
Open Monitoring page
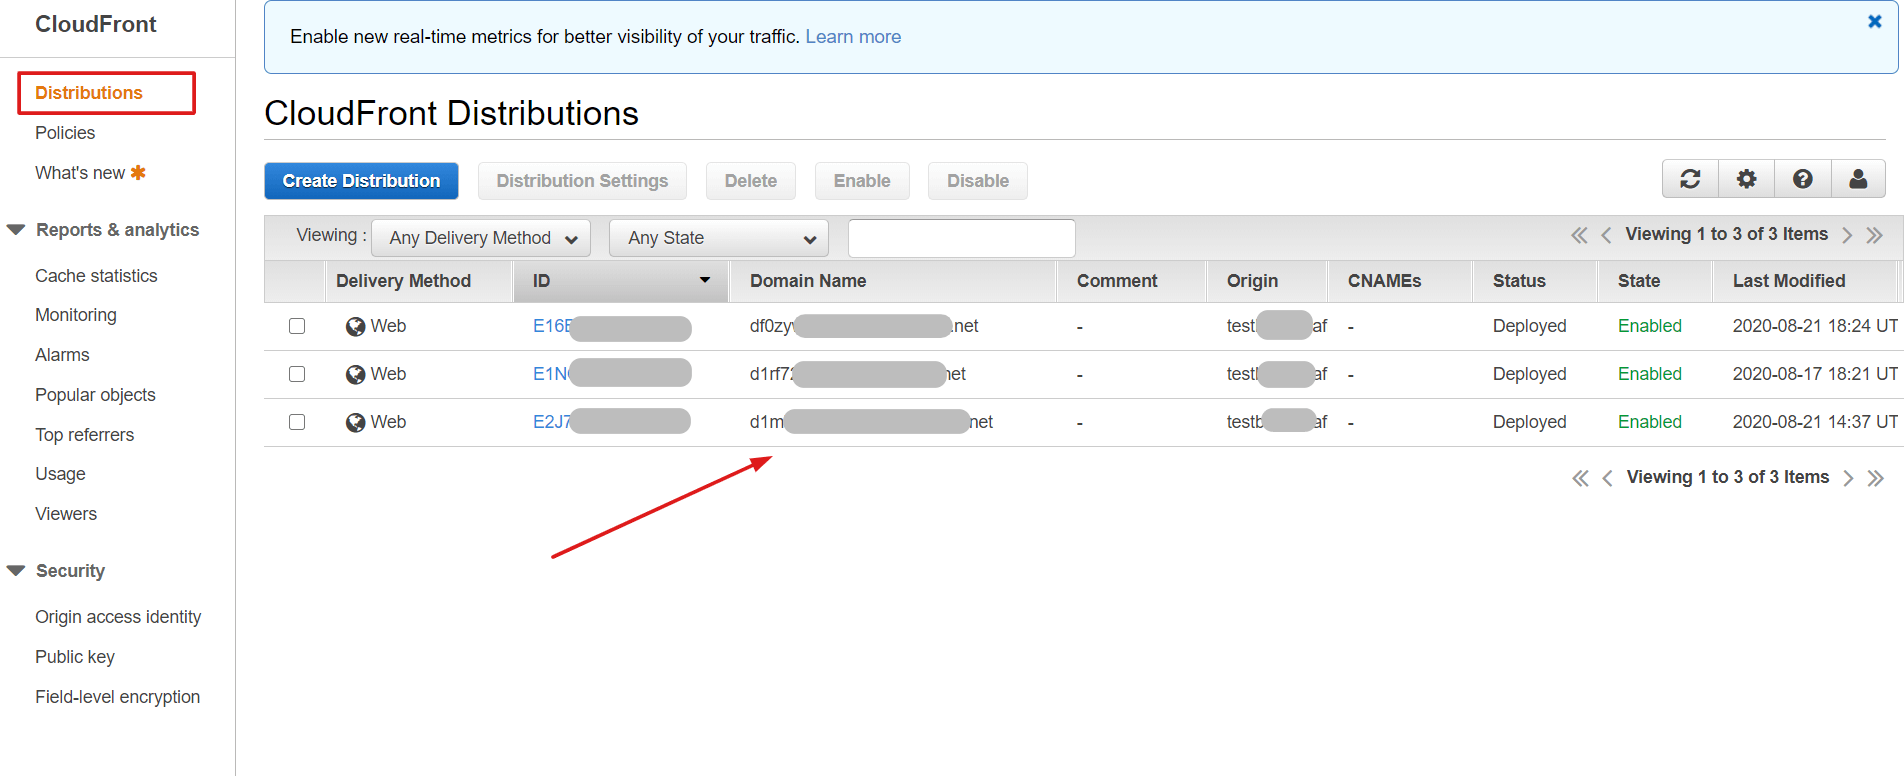[x=76, y=315]
